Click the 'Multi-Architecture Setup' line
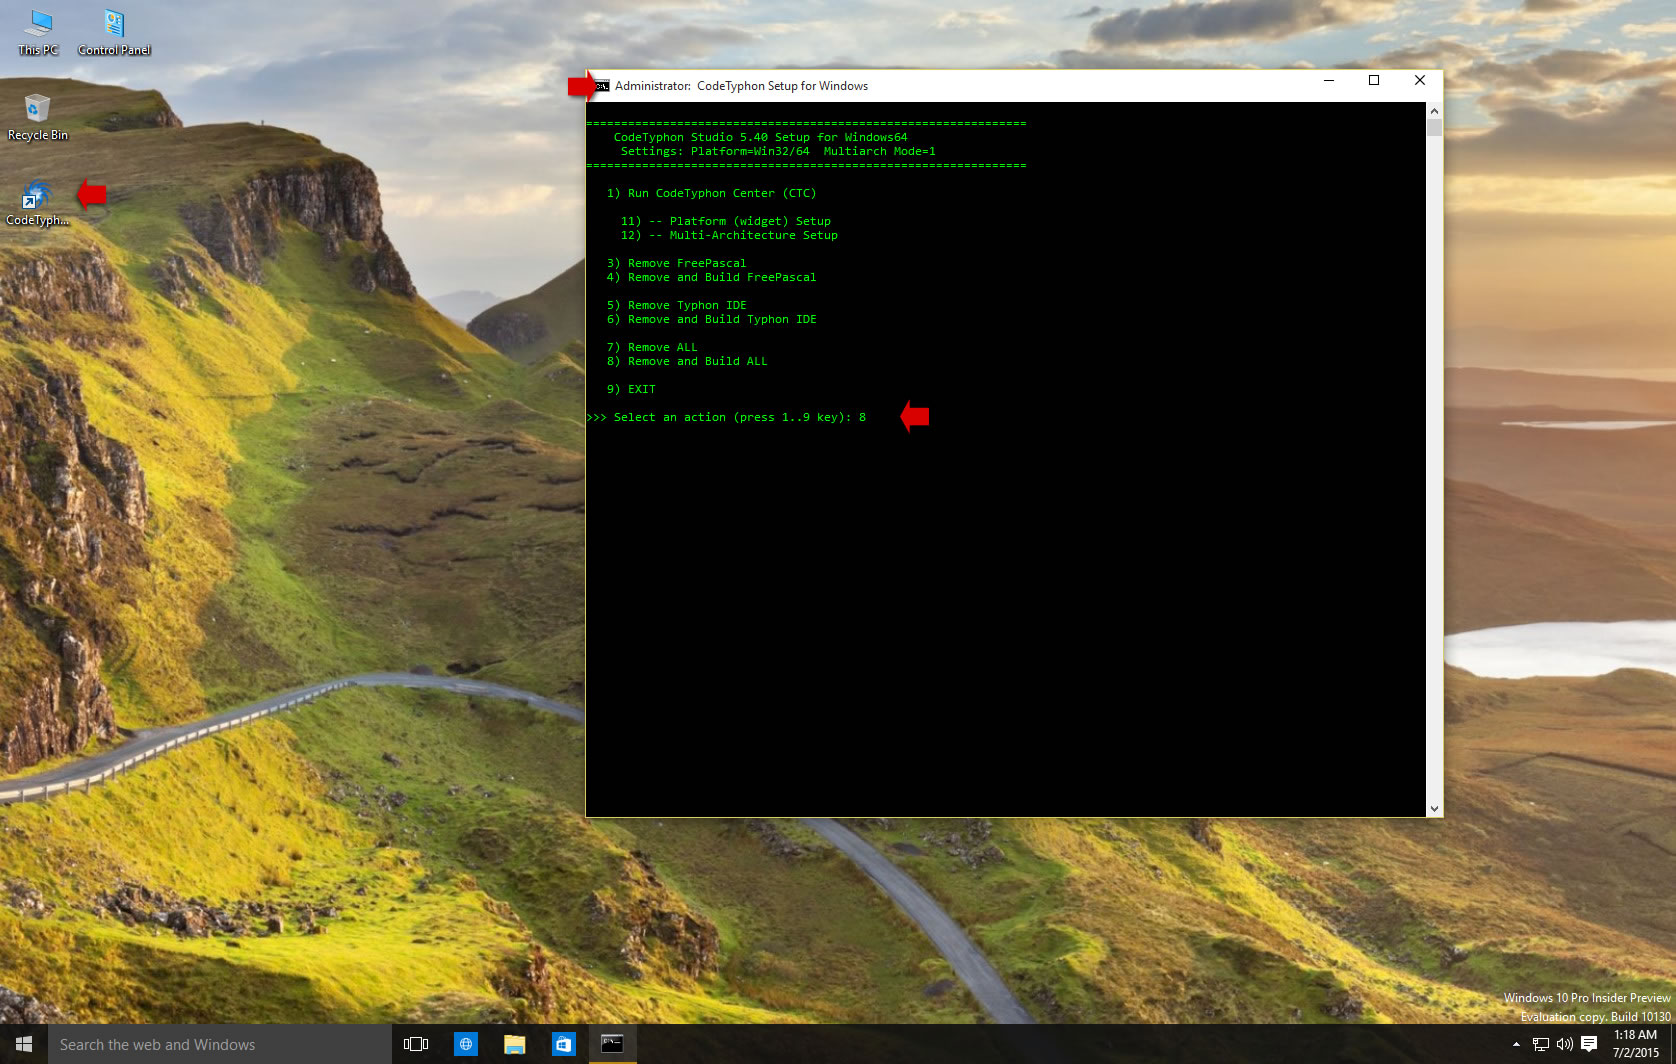Viewport: 1676px width, 1064px height. pyautogui.click(x=729, y=235)
